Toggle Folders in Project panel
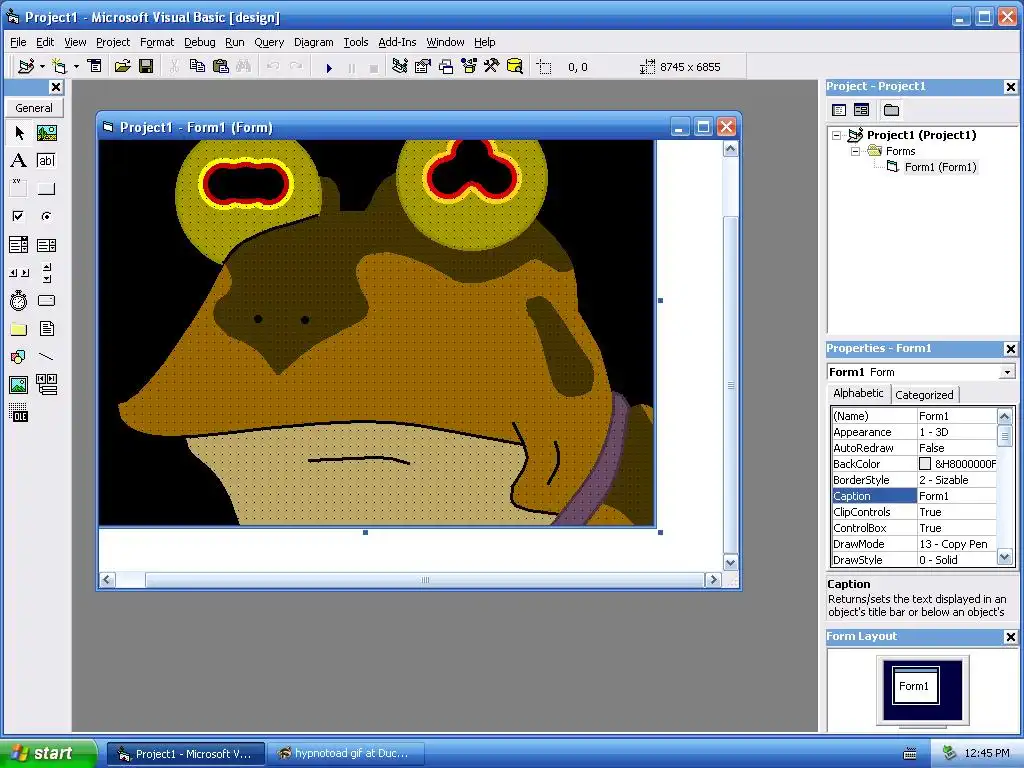The width and height of the screenshot is (1024, 768). click(891, 110)
